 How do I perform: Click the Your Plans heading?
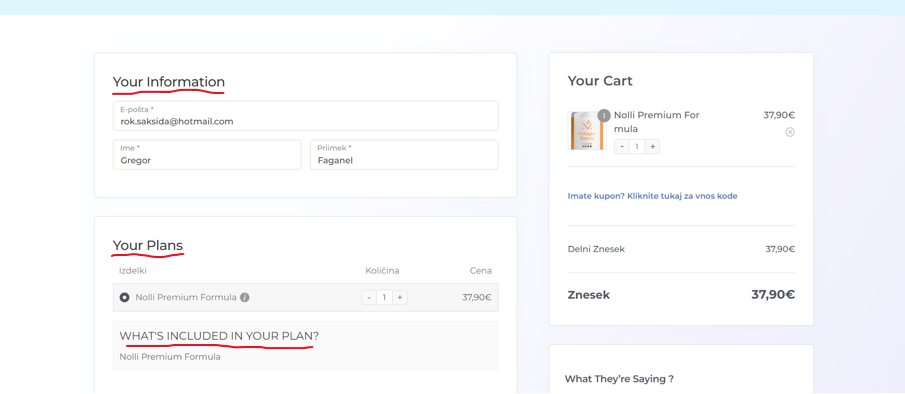tap(148, 246)
